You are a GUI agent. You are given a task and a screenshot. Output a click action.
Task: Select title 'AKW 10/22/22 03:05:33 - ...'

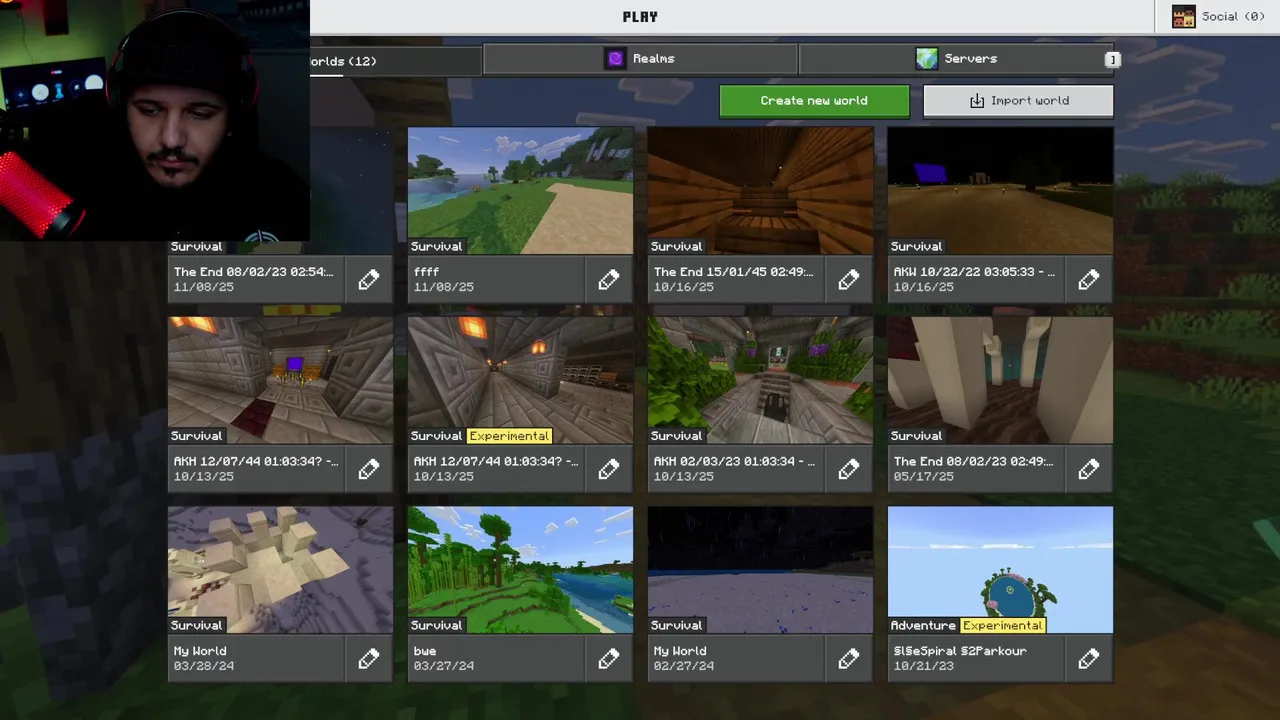coord(974,272)
